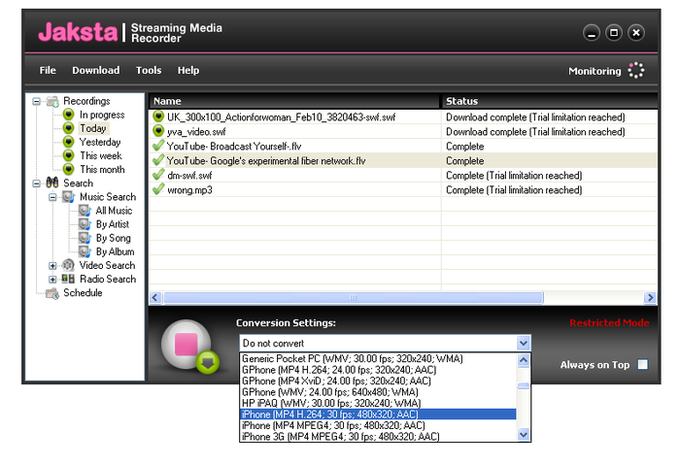Click the In progress status icon
This screenshot has width=680, height=465.
pyautogui.click(x=69, y=115)
